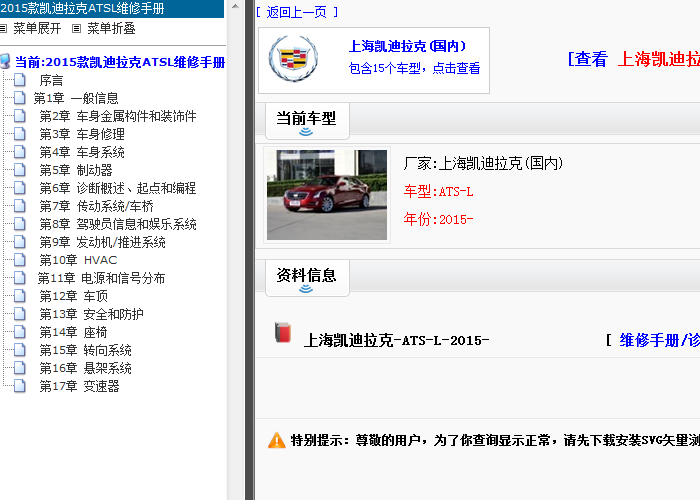Open the 维修手册/诊 link
Viewport: 700px width, 500px height.
(x=659, y=341)
